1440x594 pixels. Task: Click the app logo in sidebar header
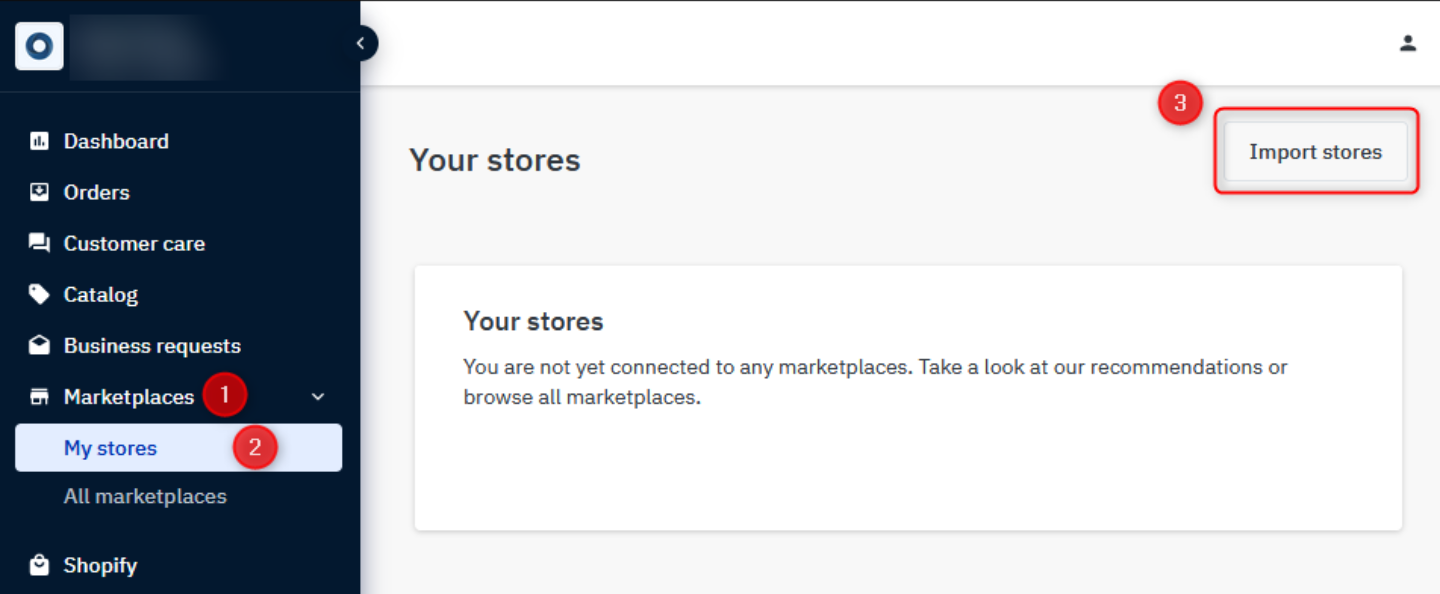point(40,46)
